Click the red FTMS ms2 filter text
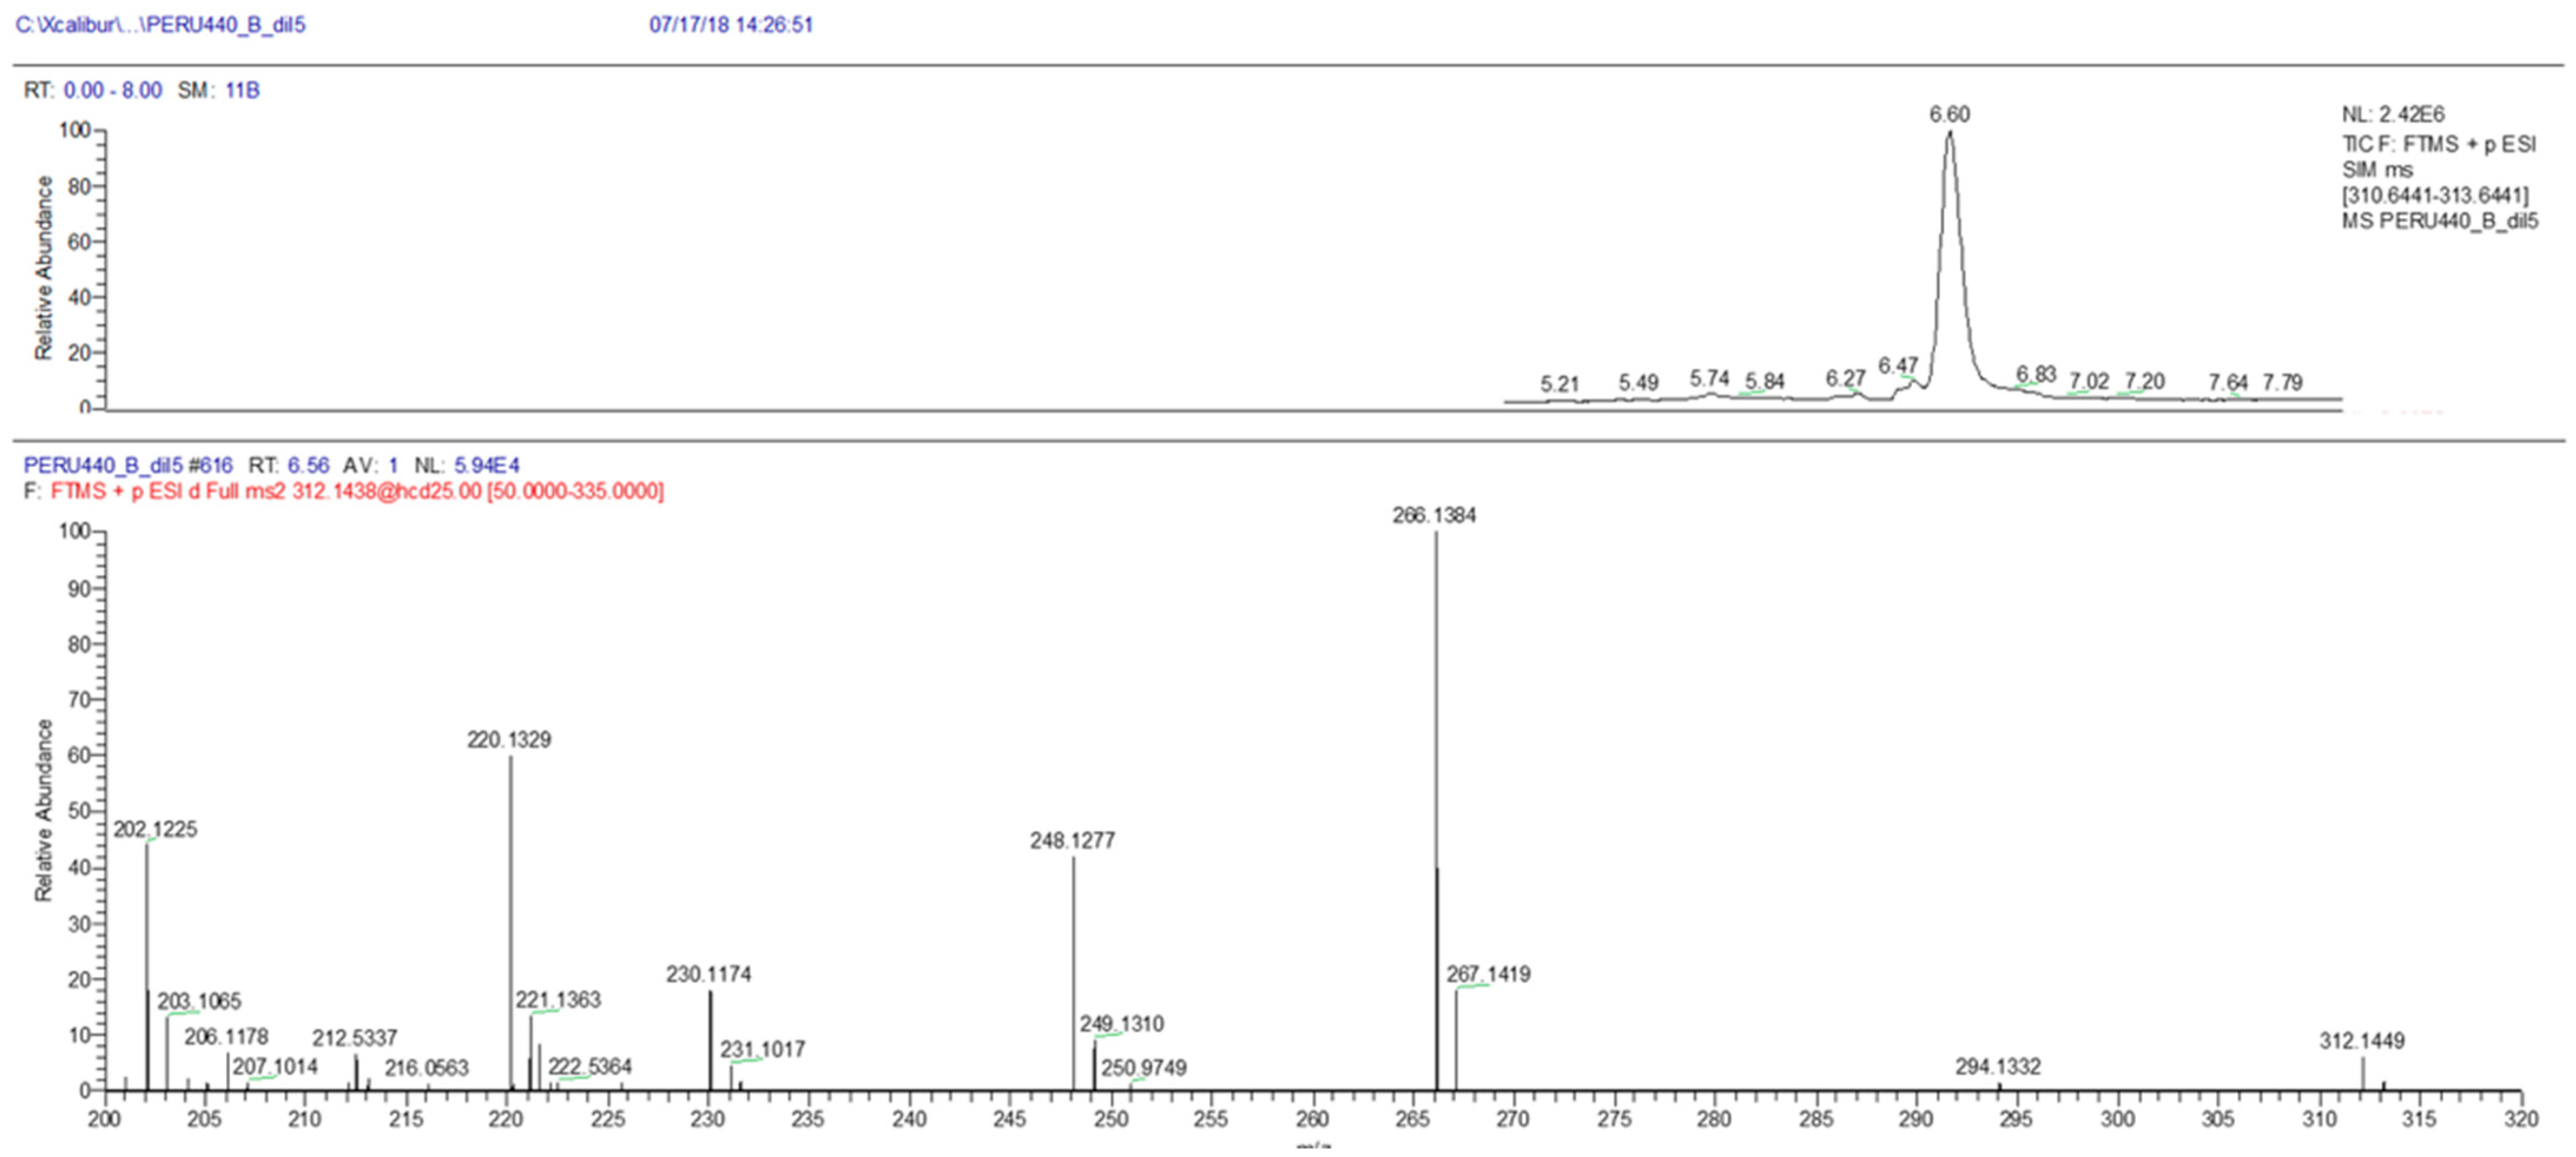Viewport: 2576px width, 1157px height. point(356,491)
